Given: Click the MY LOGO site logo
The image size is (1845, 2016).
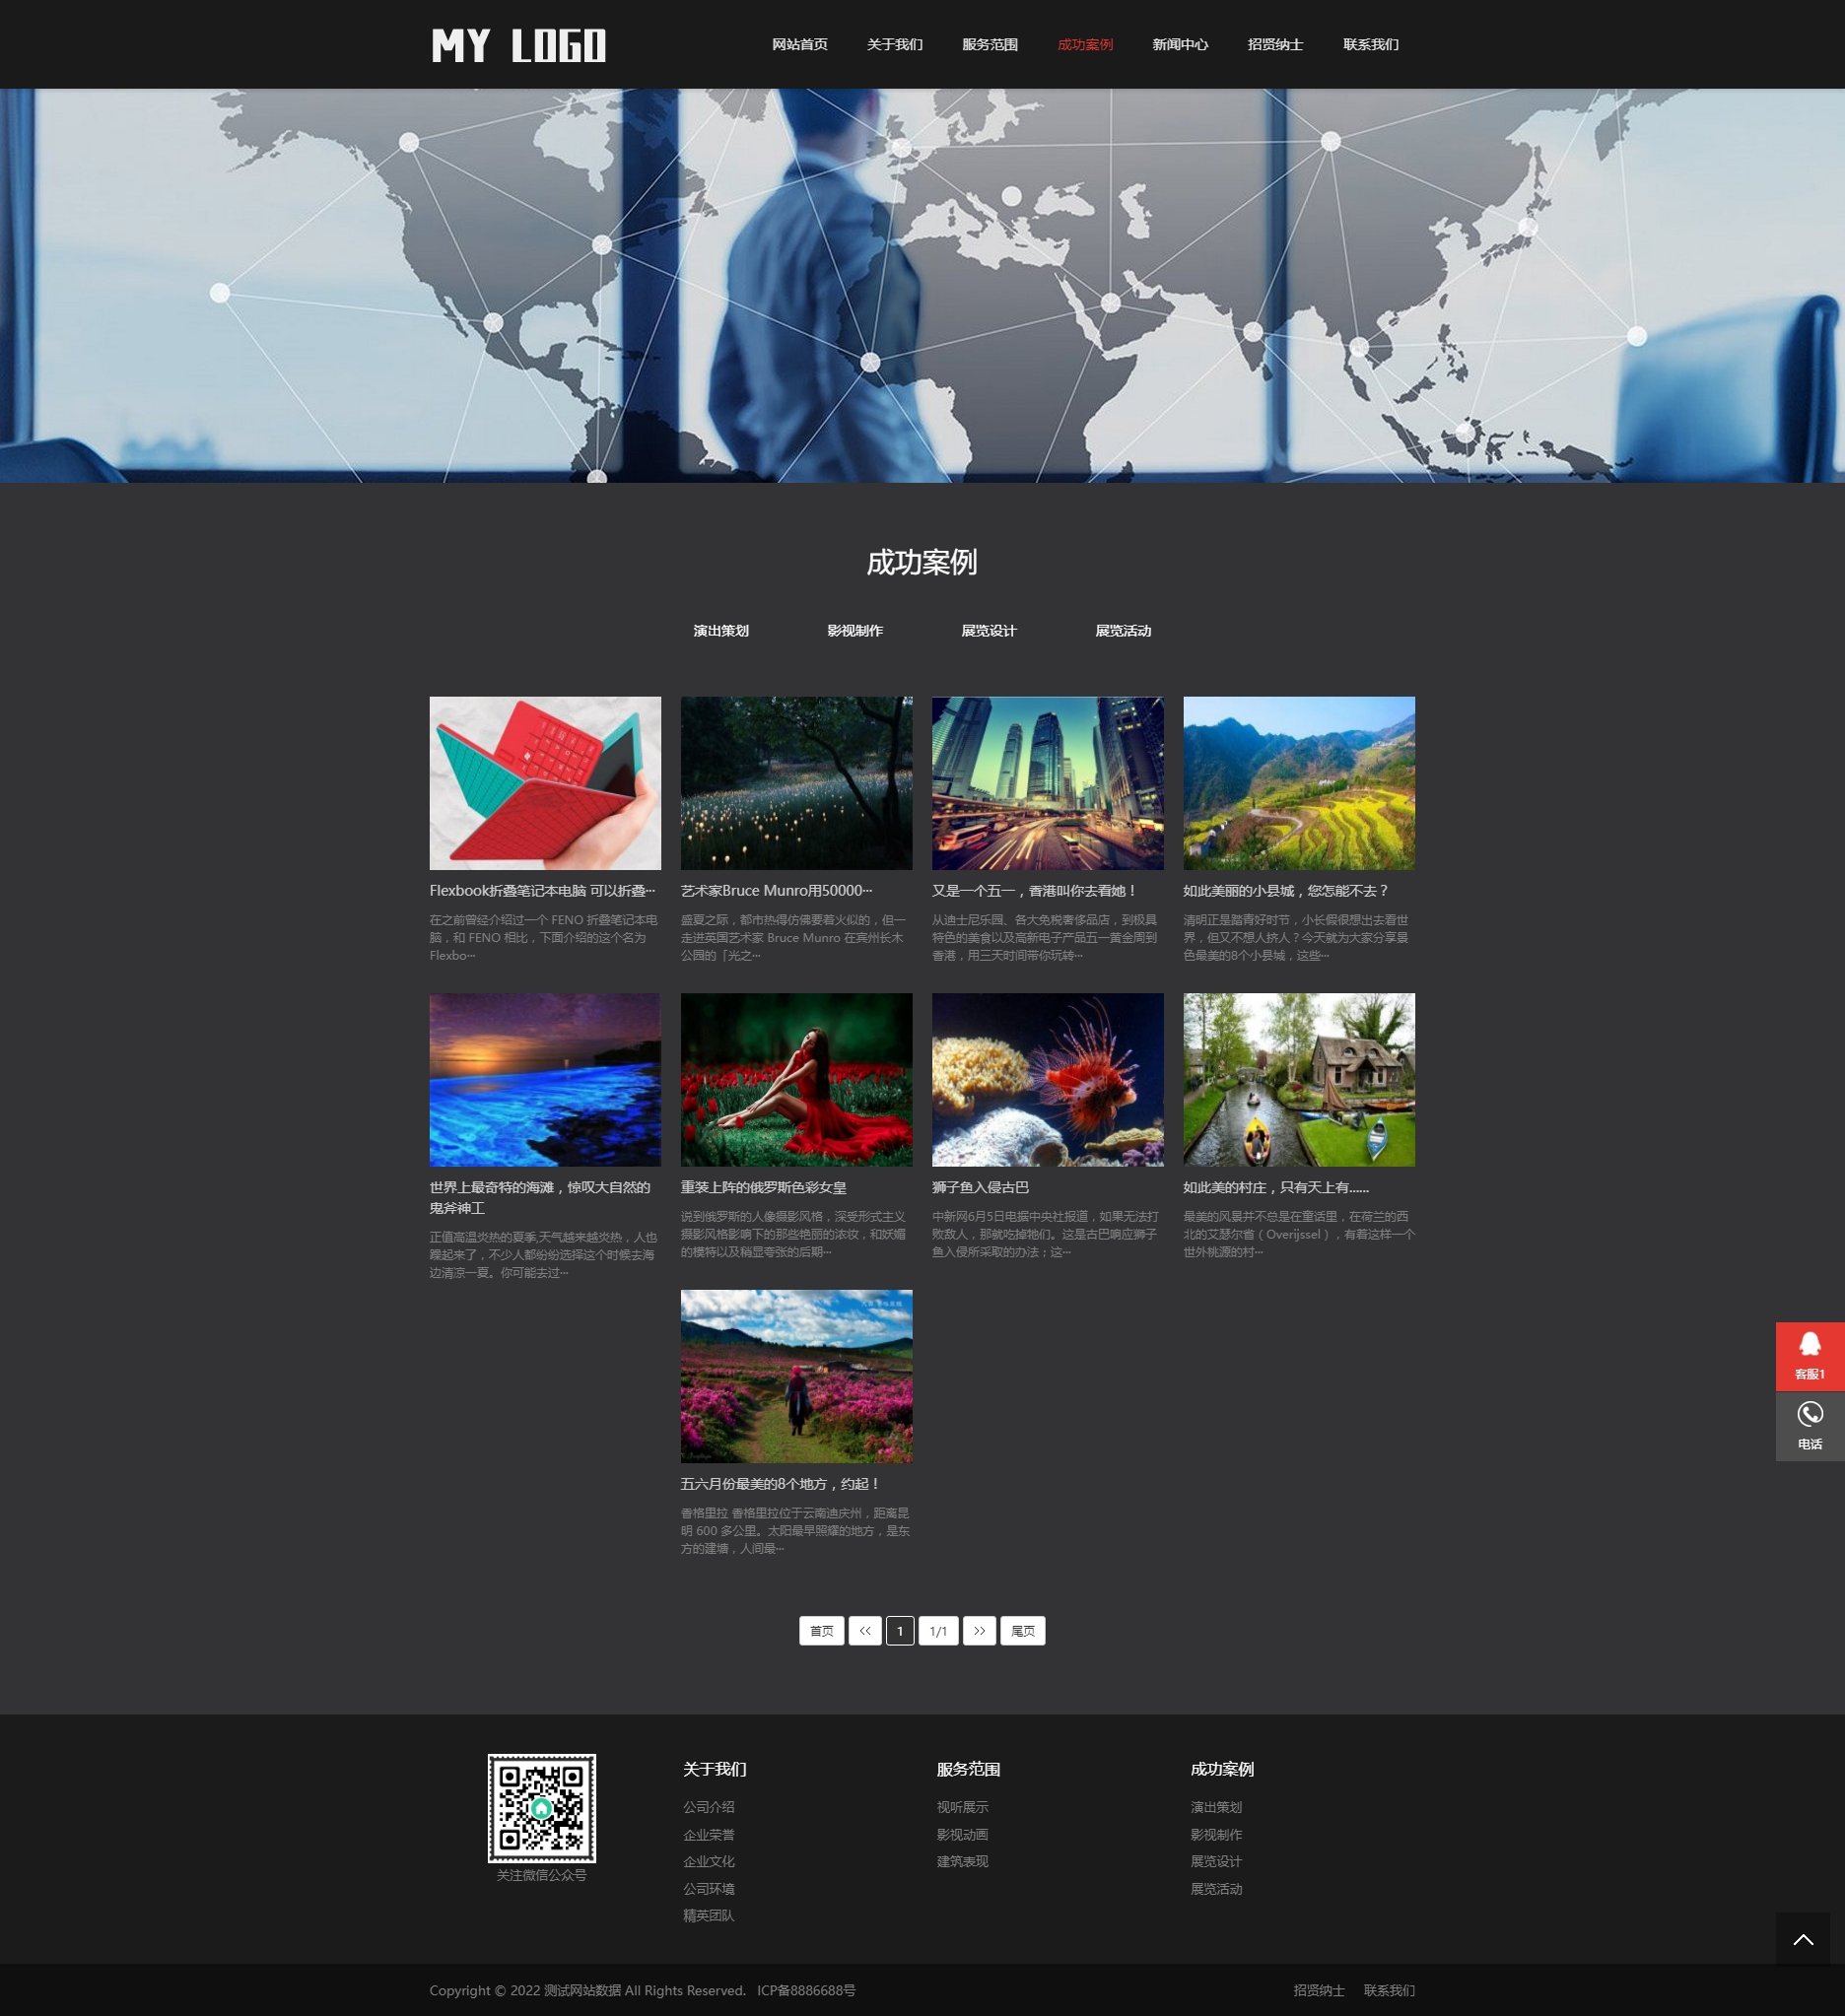Looking at the screenshot, I should coord(518,46).
